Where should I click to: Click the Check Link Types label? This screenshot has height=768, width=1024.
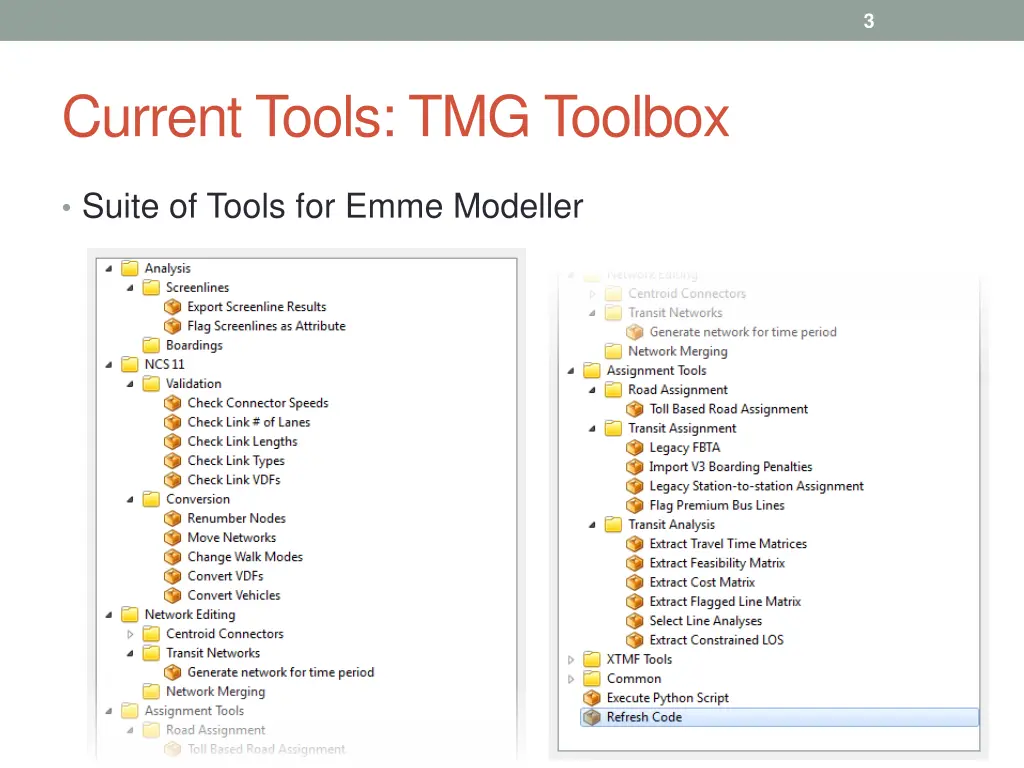click(236, 460)
